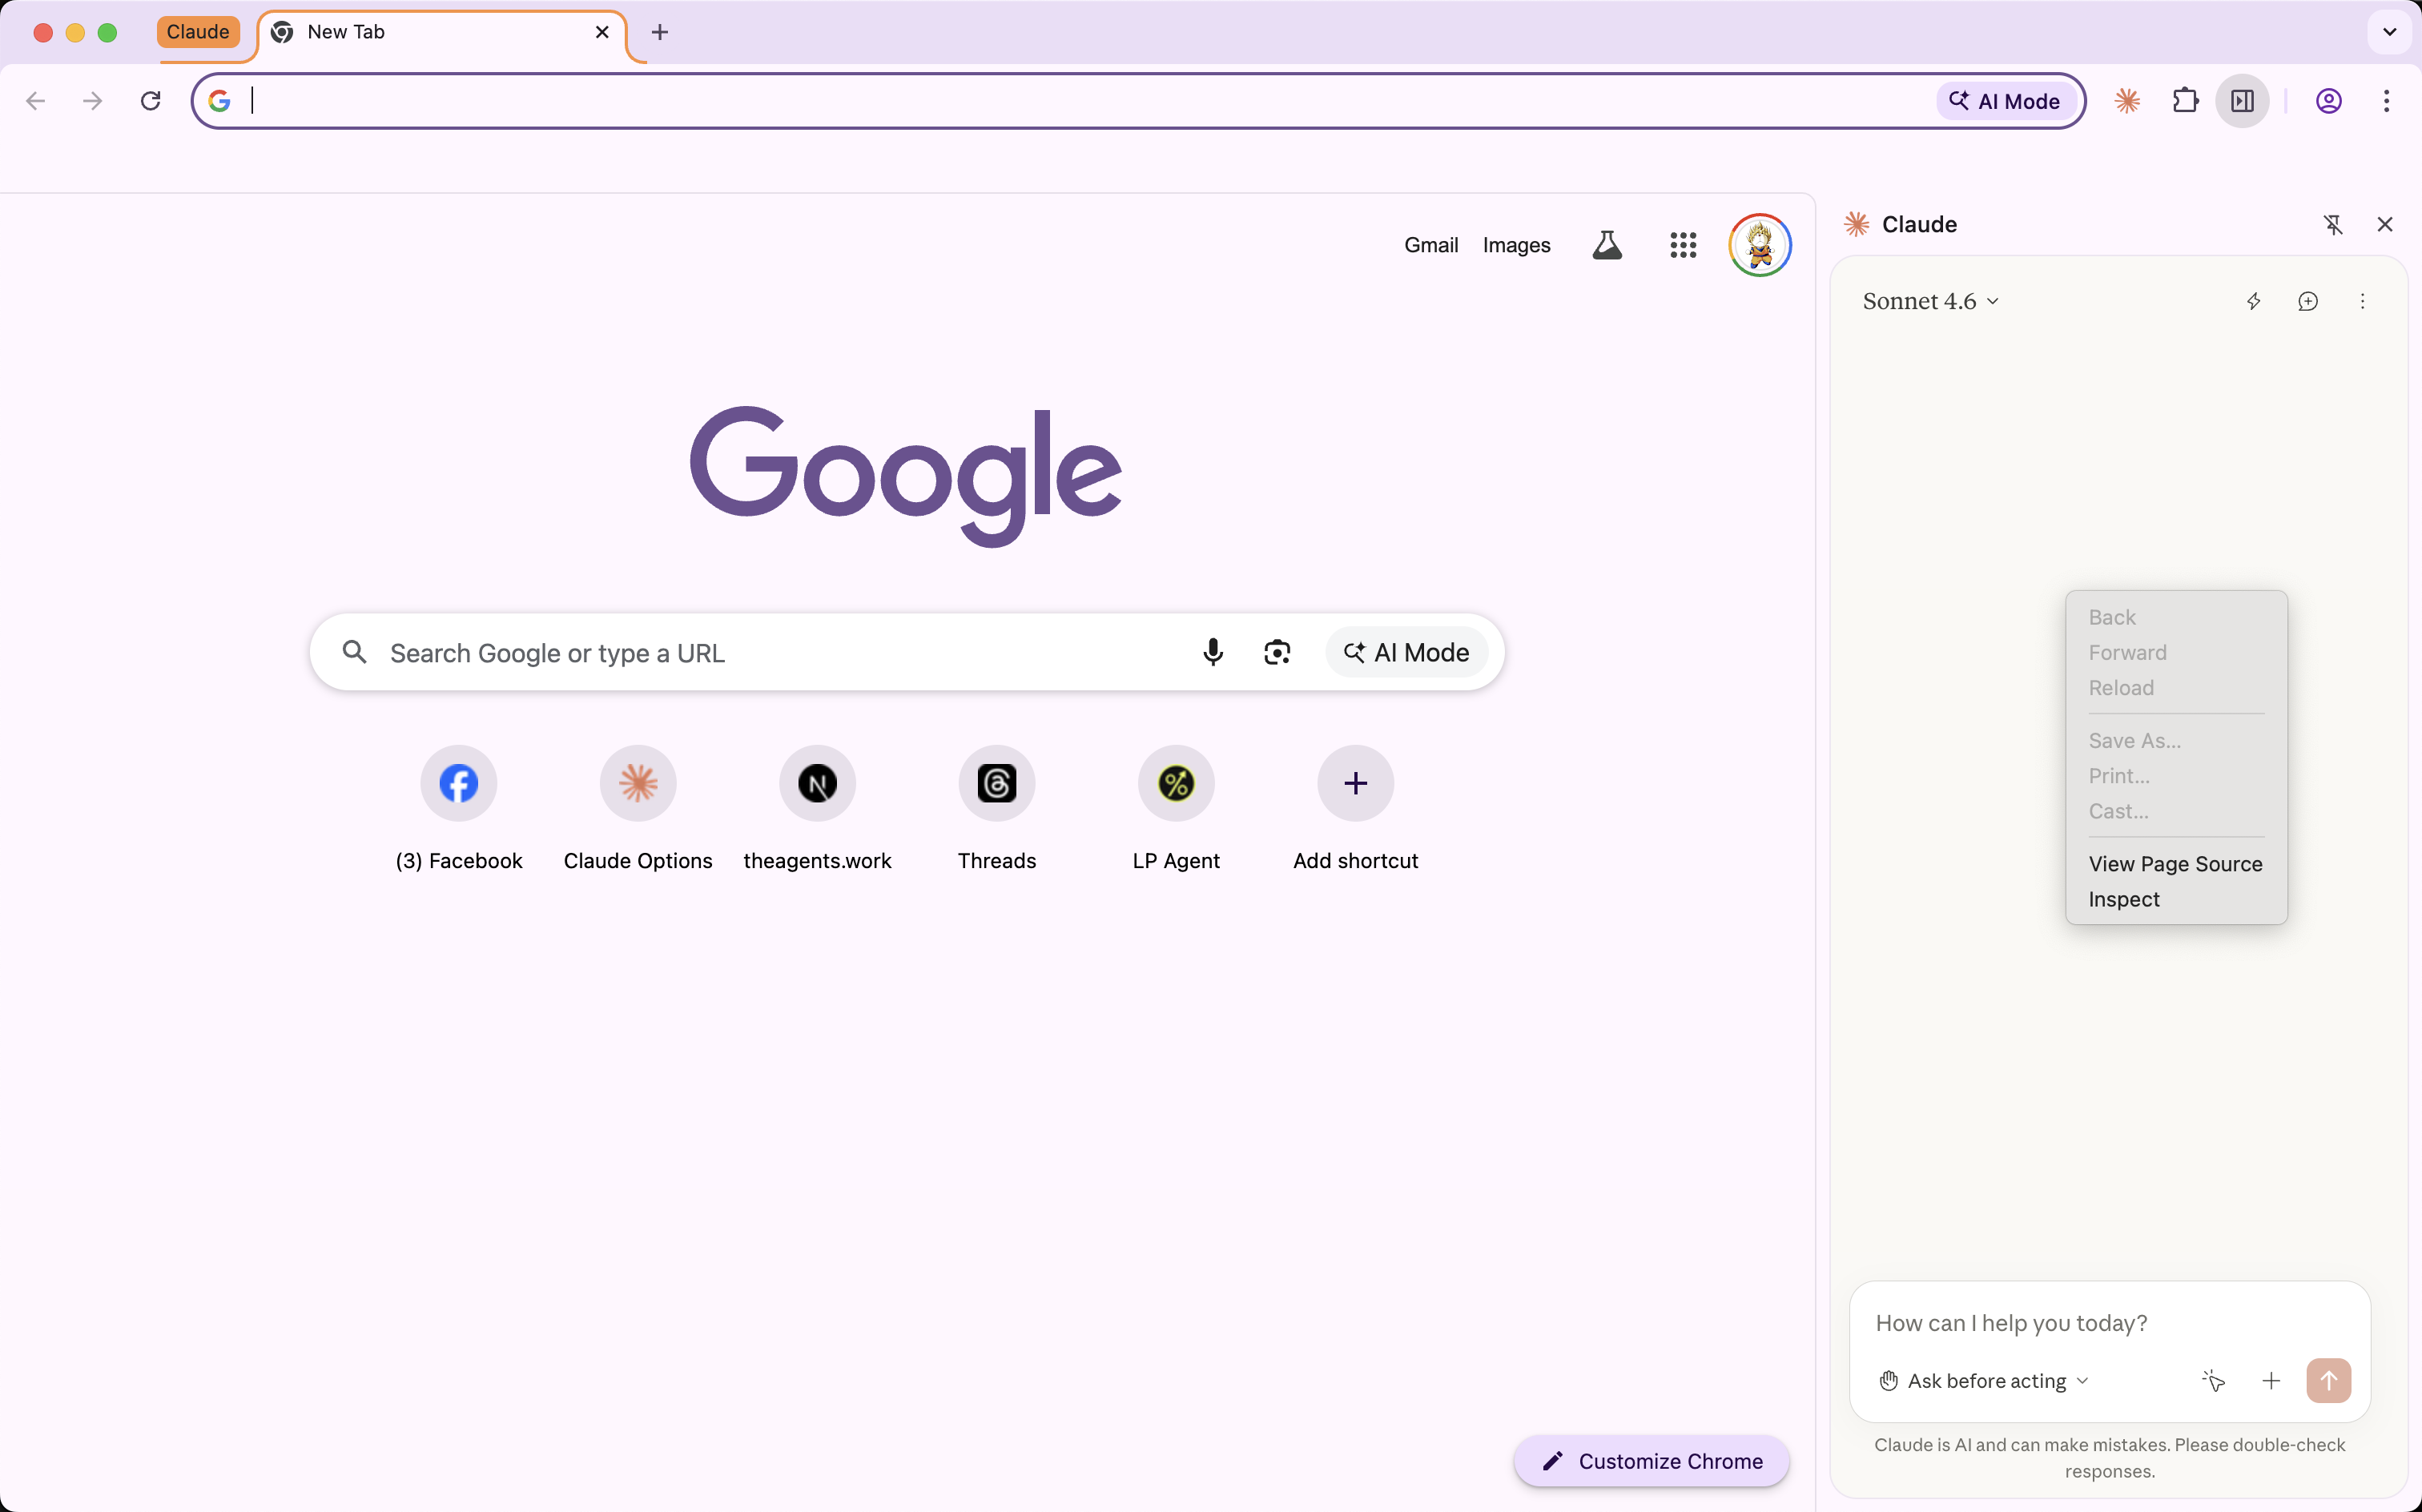
Task: Open the Search Labs flask icon
Action: [x=1607, y=245]
